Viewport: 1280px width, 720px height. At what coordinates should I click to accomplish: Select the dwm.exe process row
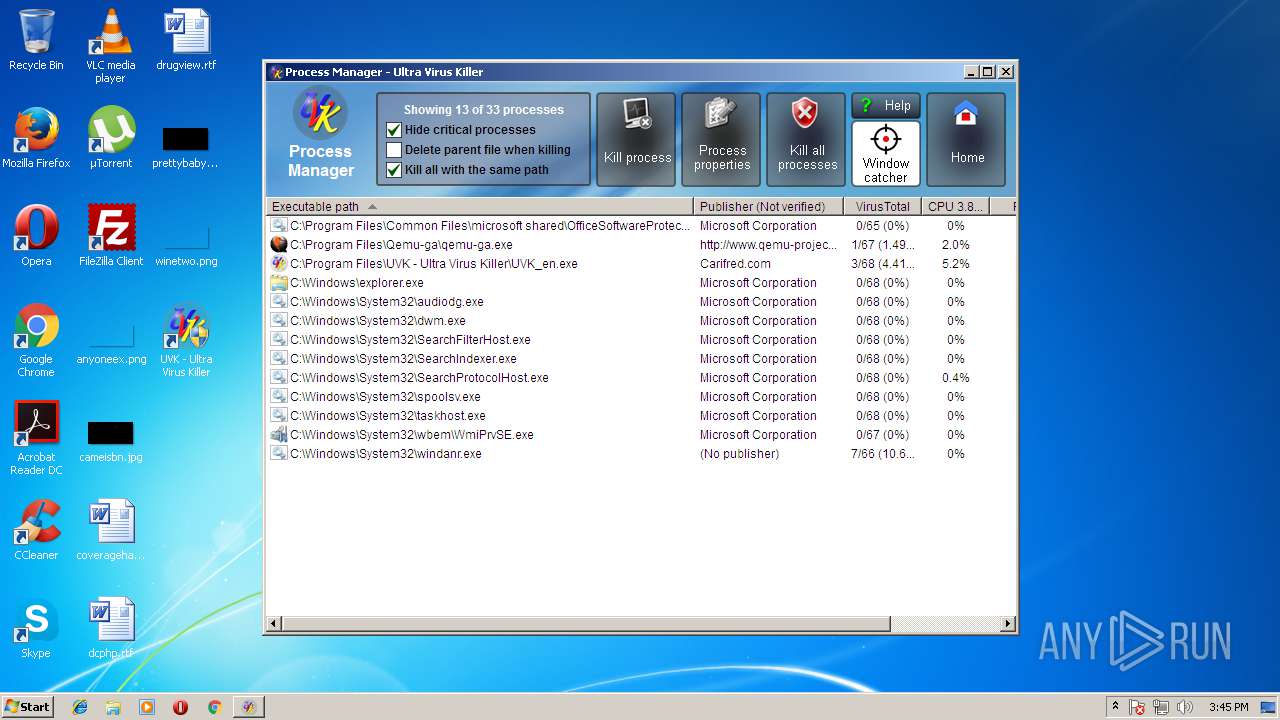click(640, 321)
